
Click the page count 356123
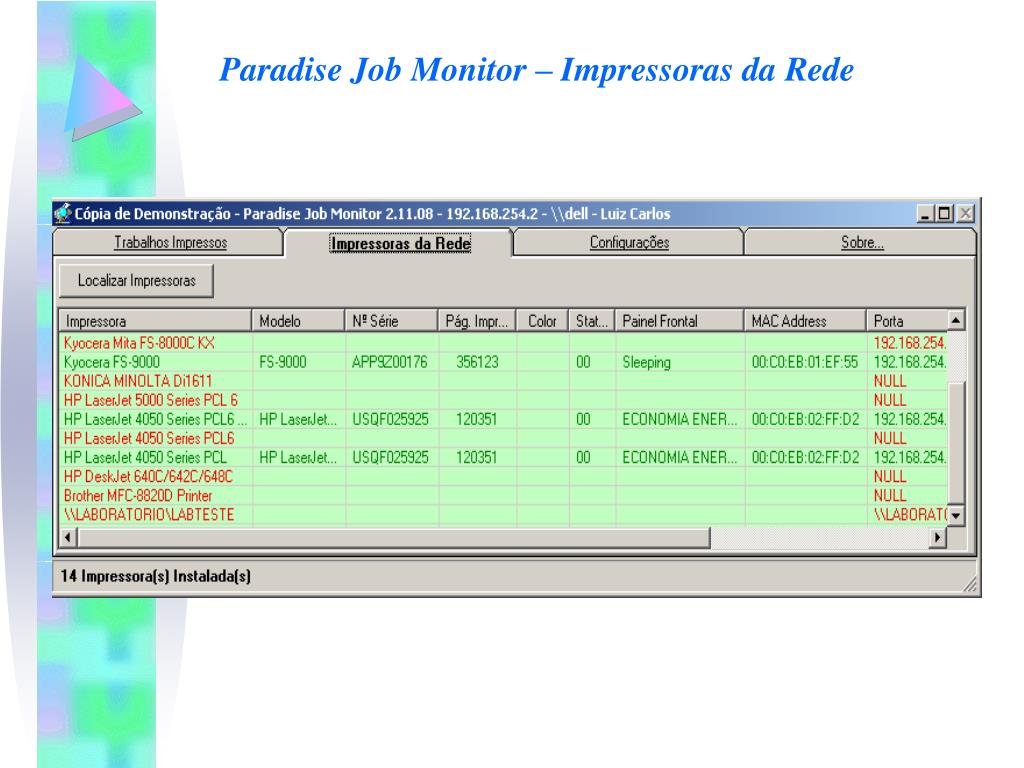tap(477, 362)
